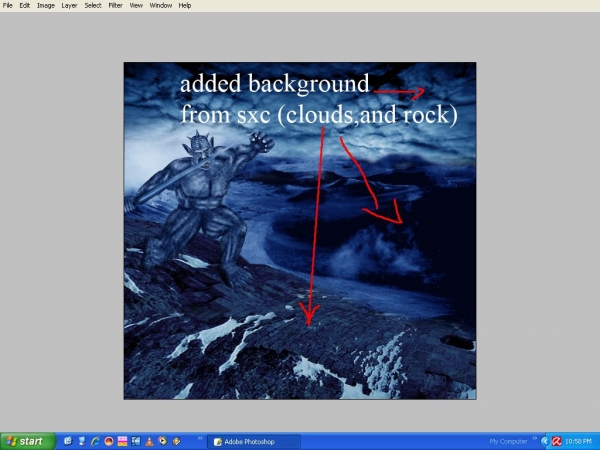Open the Help menu

pyautogui.click(x=184, y=5)
